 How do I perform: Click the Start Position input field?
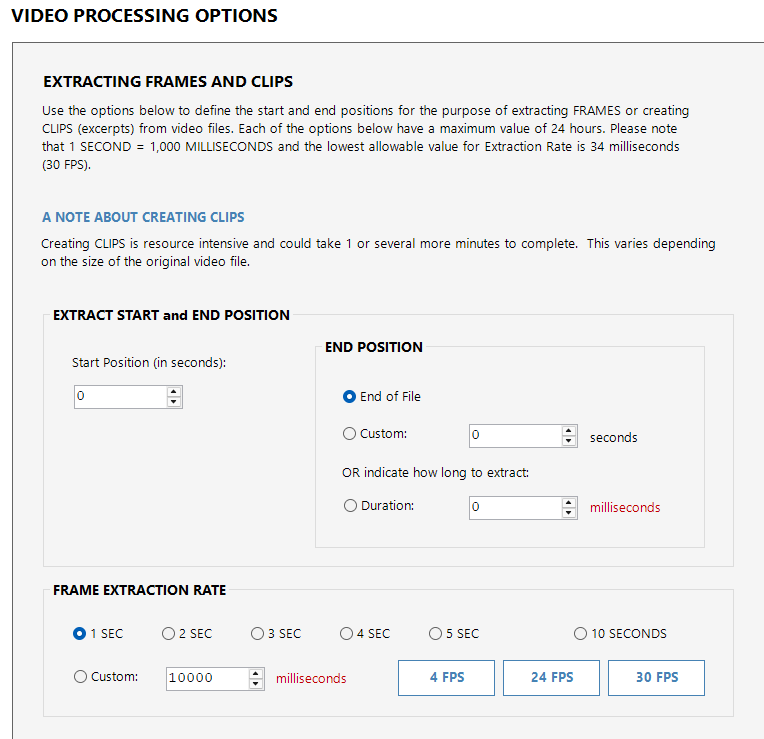(120, 396)
